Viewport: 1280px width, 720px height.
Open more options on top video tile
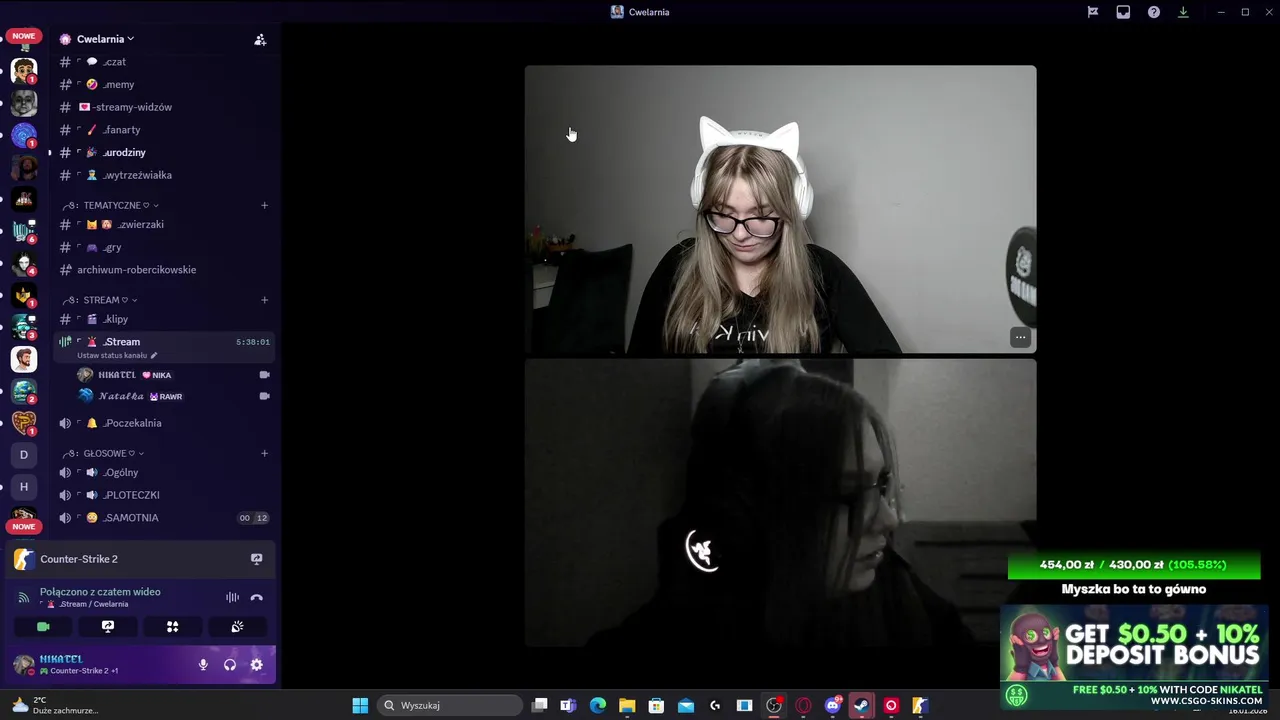[x=1020, y=338]
